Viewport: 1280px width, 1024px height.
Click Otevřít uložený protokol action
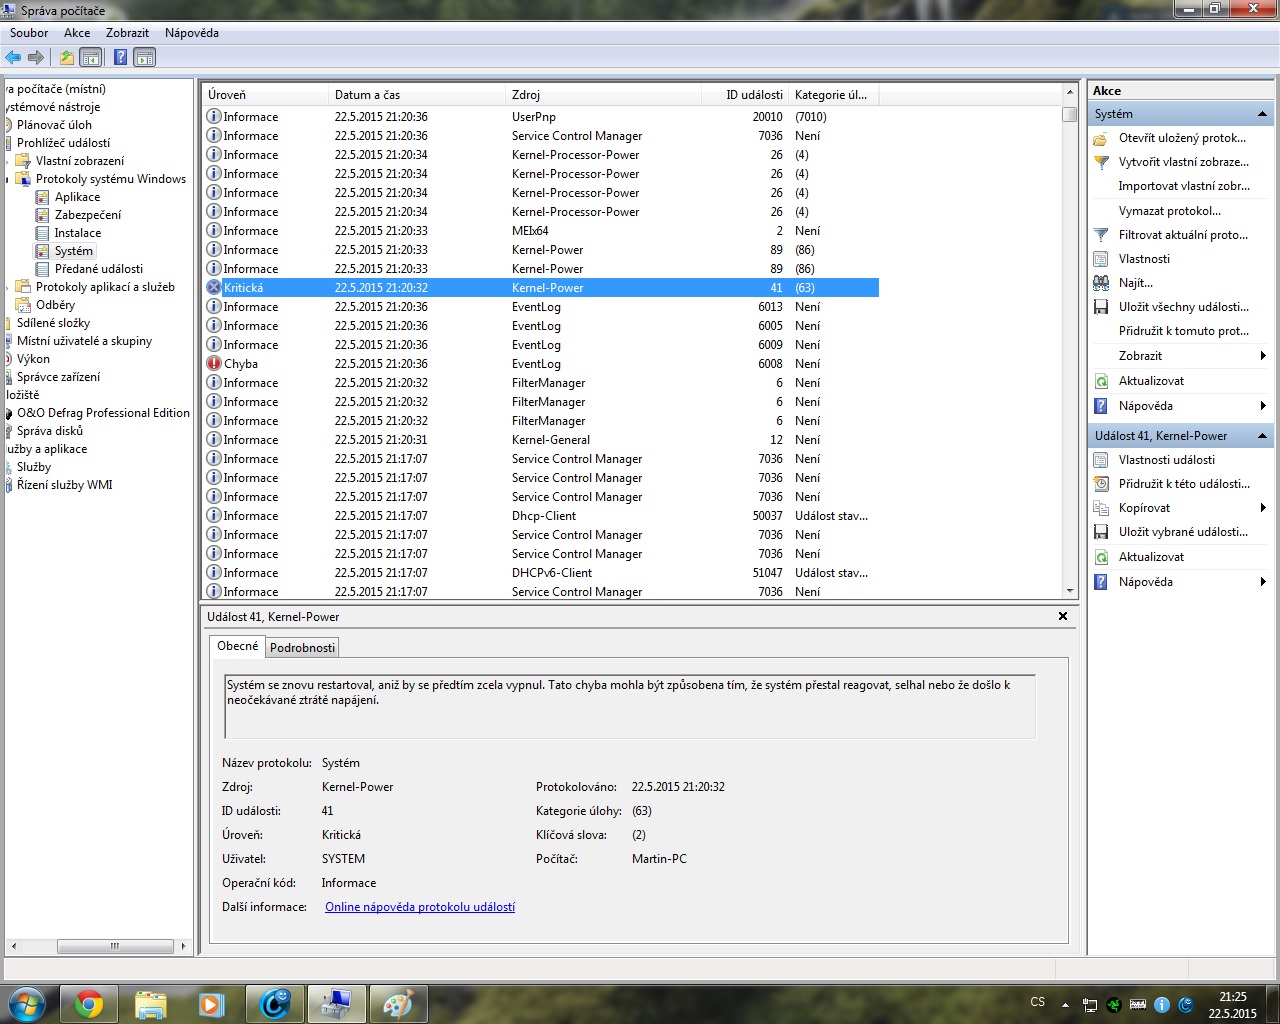point(1182,138)
